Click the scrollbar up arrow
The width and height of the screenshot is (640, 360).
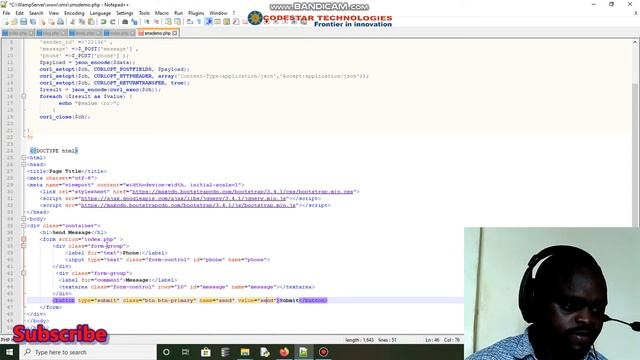(x=636, y=42)
